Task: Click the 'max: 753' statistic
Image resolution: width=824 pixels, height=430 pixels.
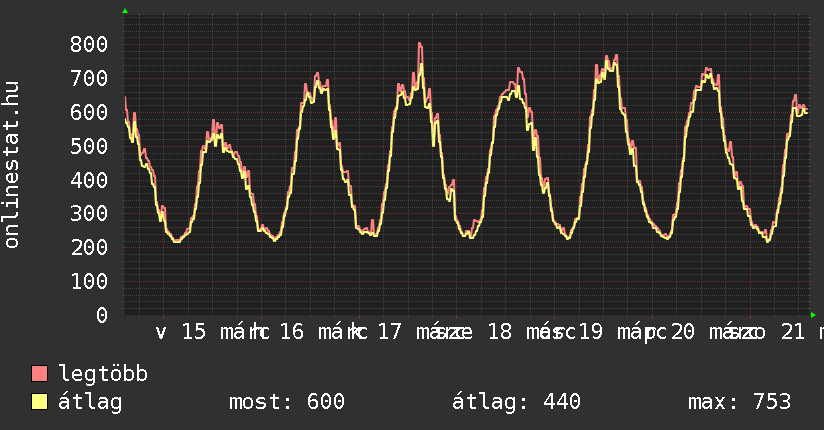Action: click(739, 402)
